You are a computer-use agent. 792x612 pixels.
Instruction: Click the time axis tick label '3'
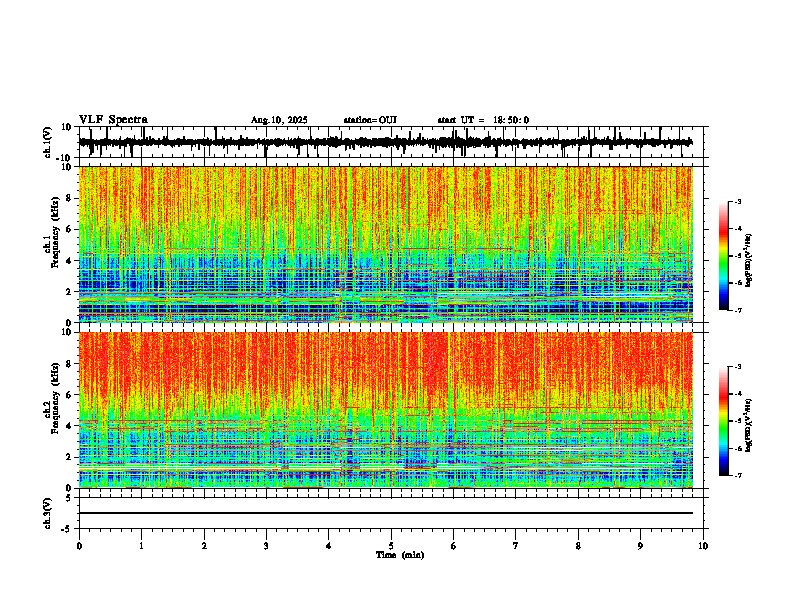point(266,546)
